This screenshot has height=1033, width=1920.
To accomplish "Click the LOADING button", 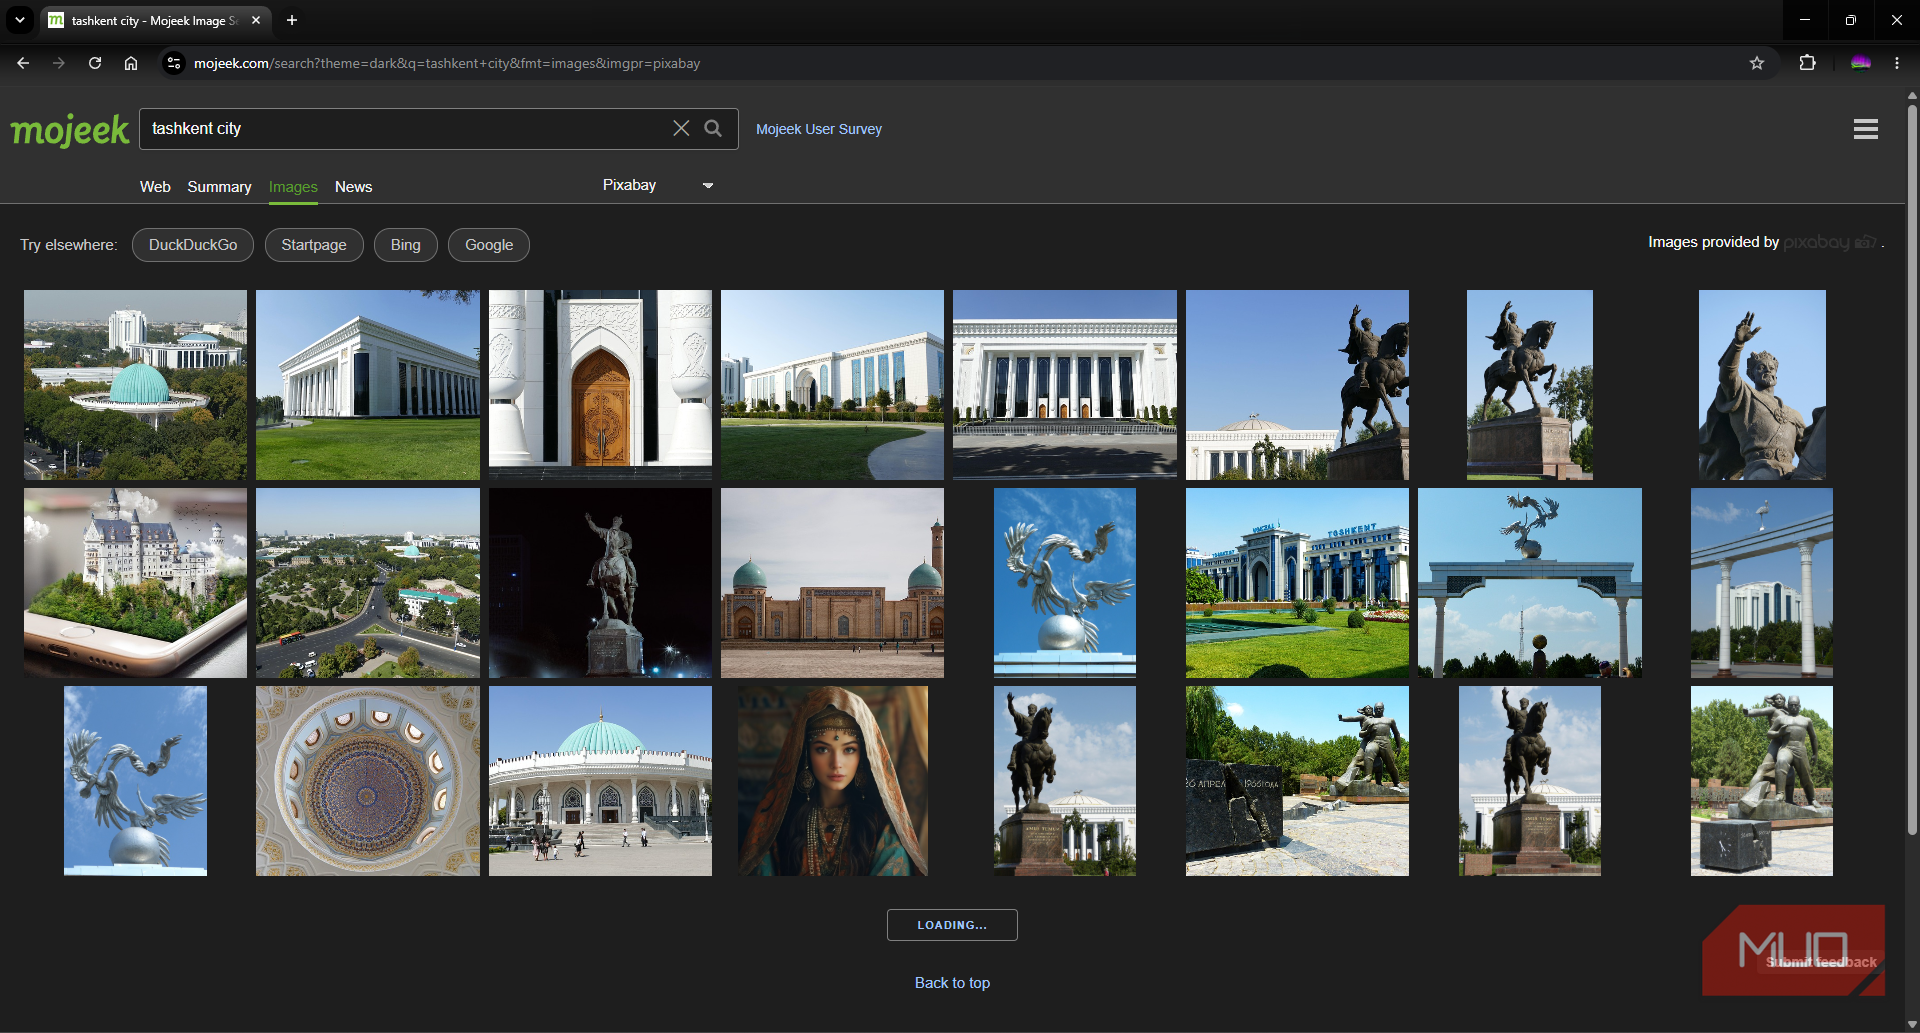I will point(952,925).
